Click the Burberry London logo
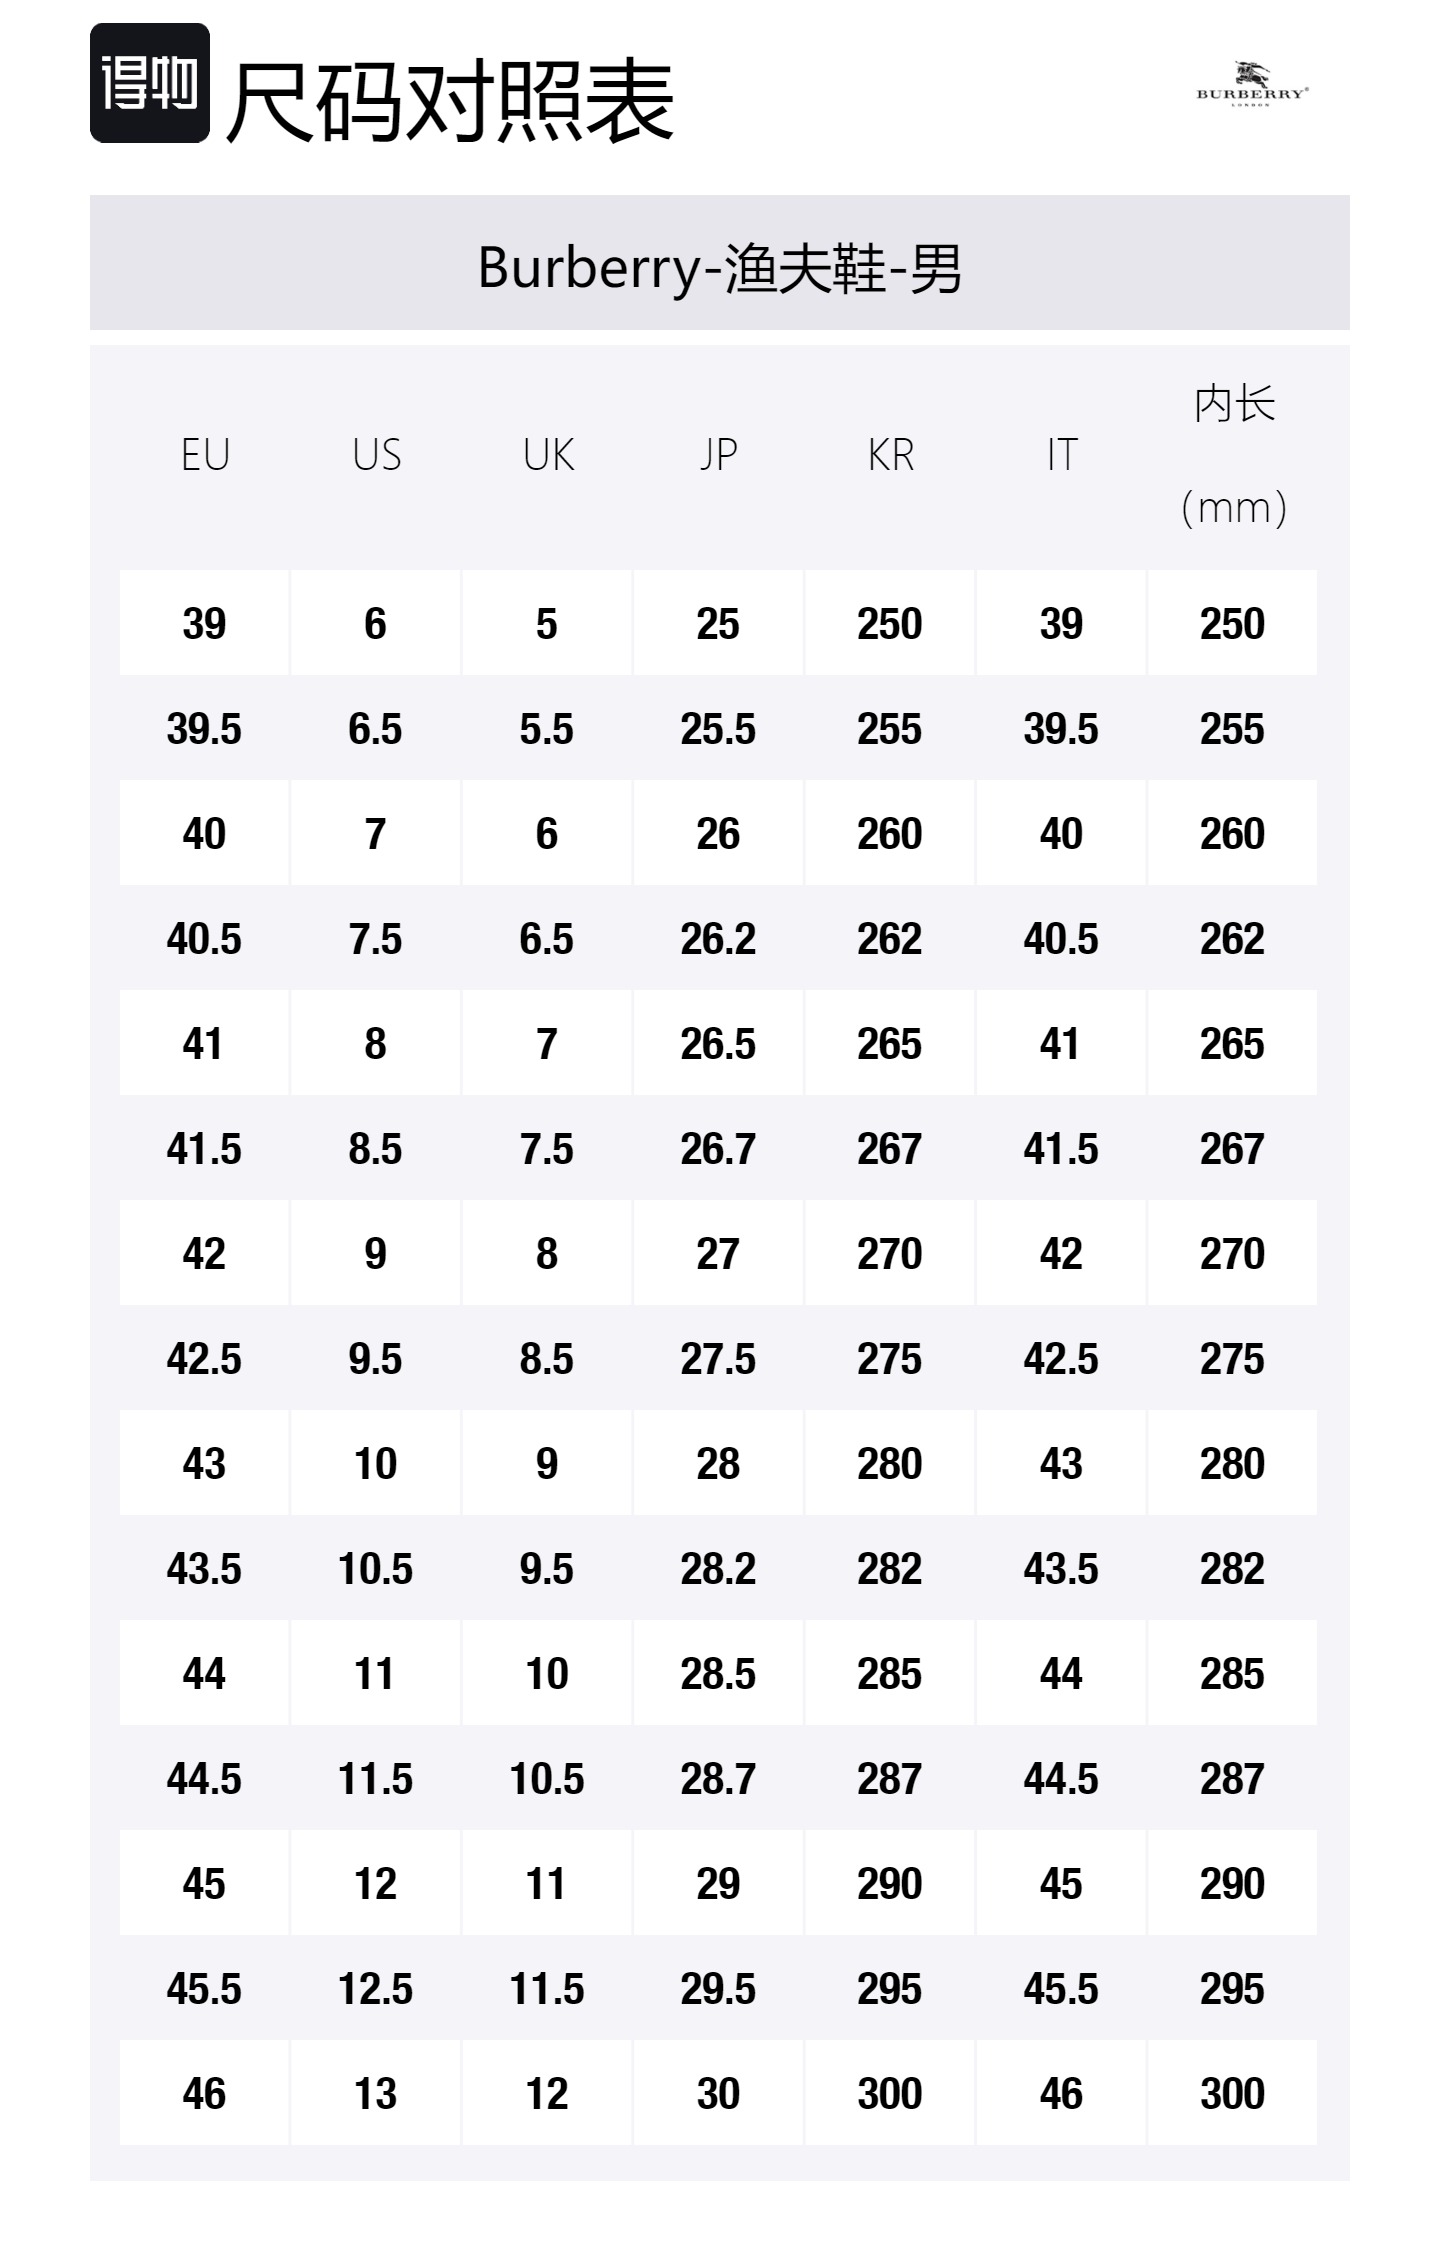Screen dimensions: 1440x2259 coord(1251,86)
